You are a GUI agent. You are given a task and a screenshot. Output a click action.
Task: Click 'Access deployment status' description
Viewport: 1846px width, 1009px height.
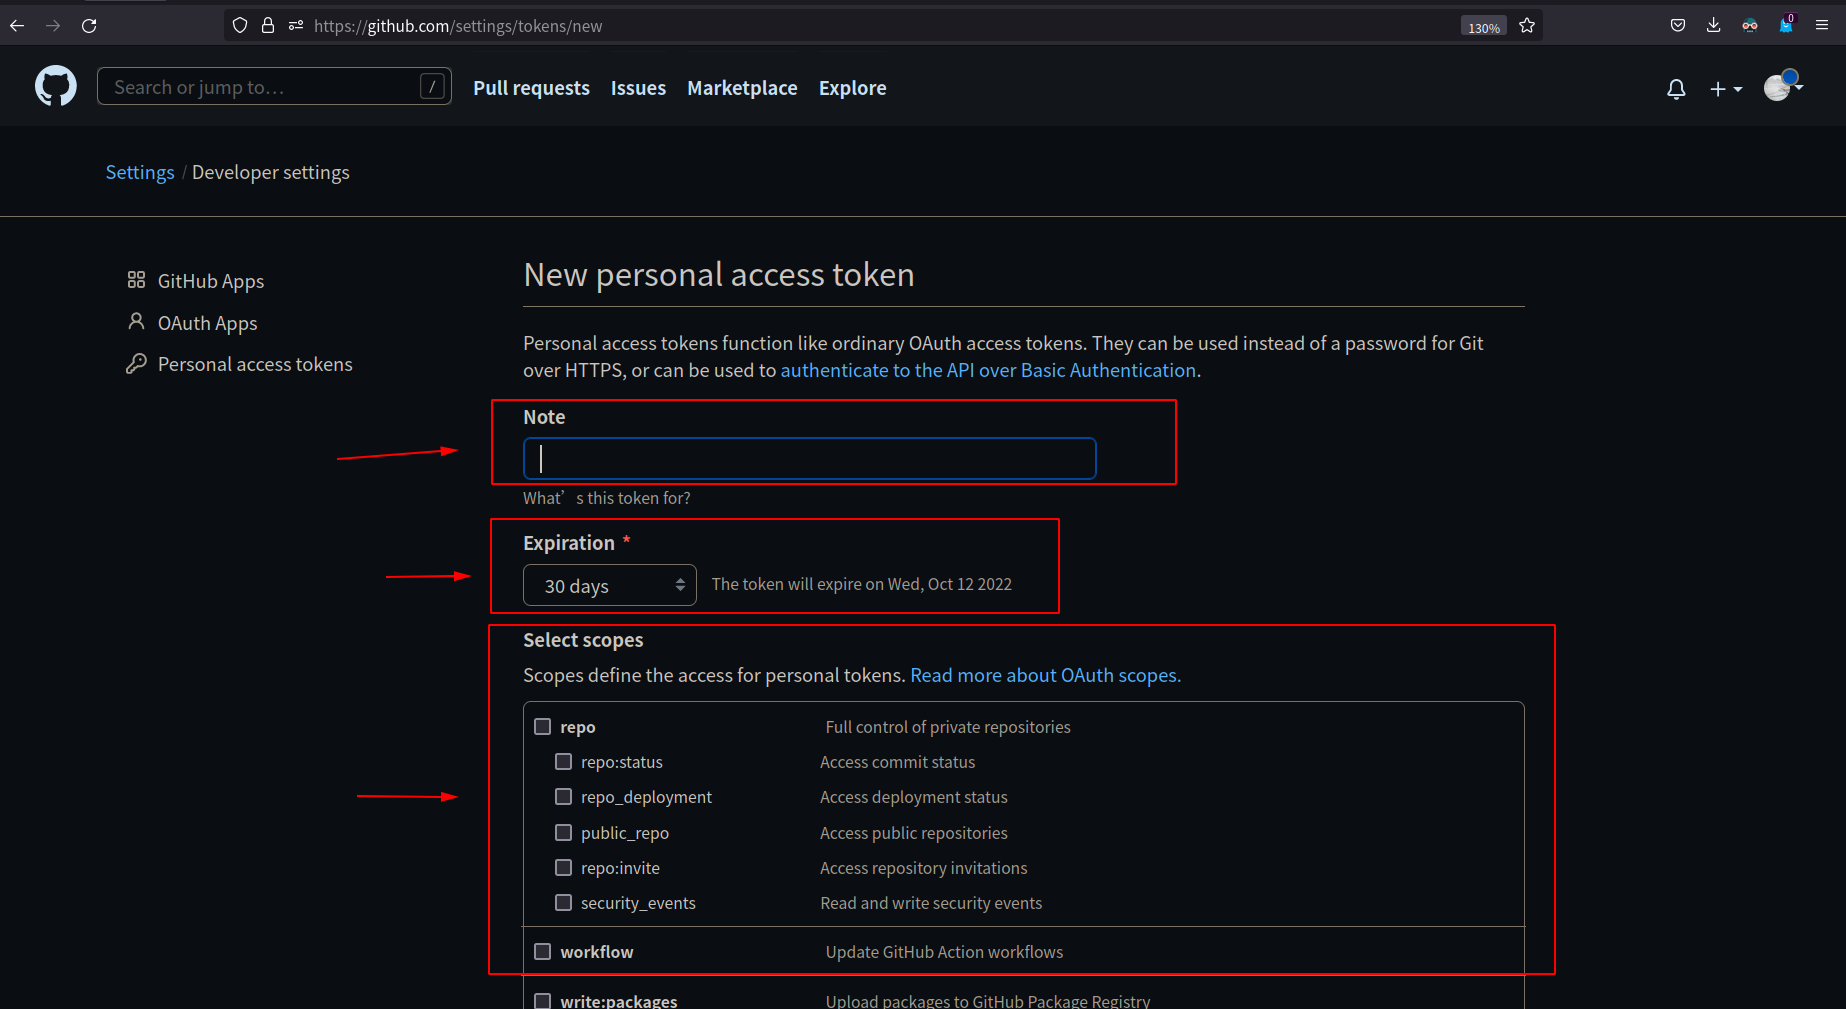[x=914, y=797]
